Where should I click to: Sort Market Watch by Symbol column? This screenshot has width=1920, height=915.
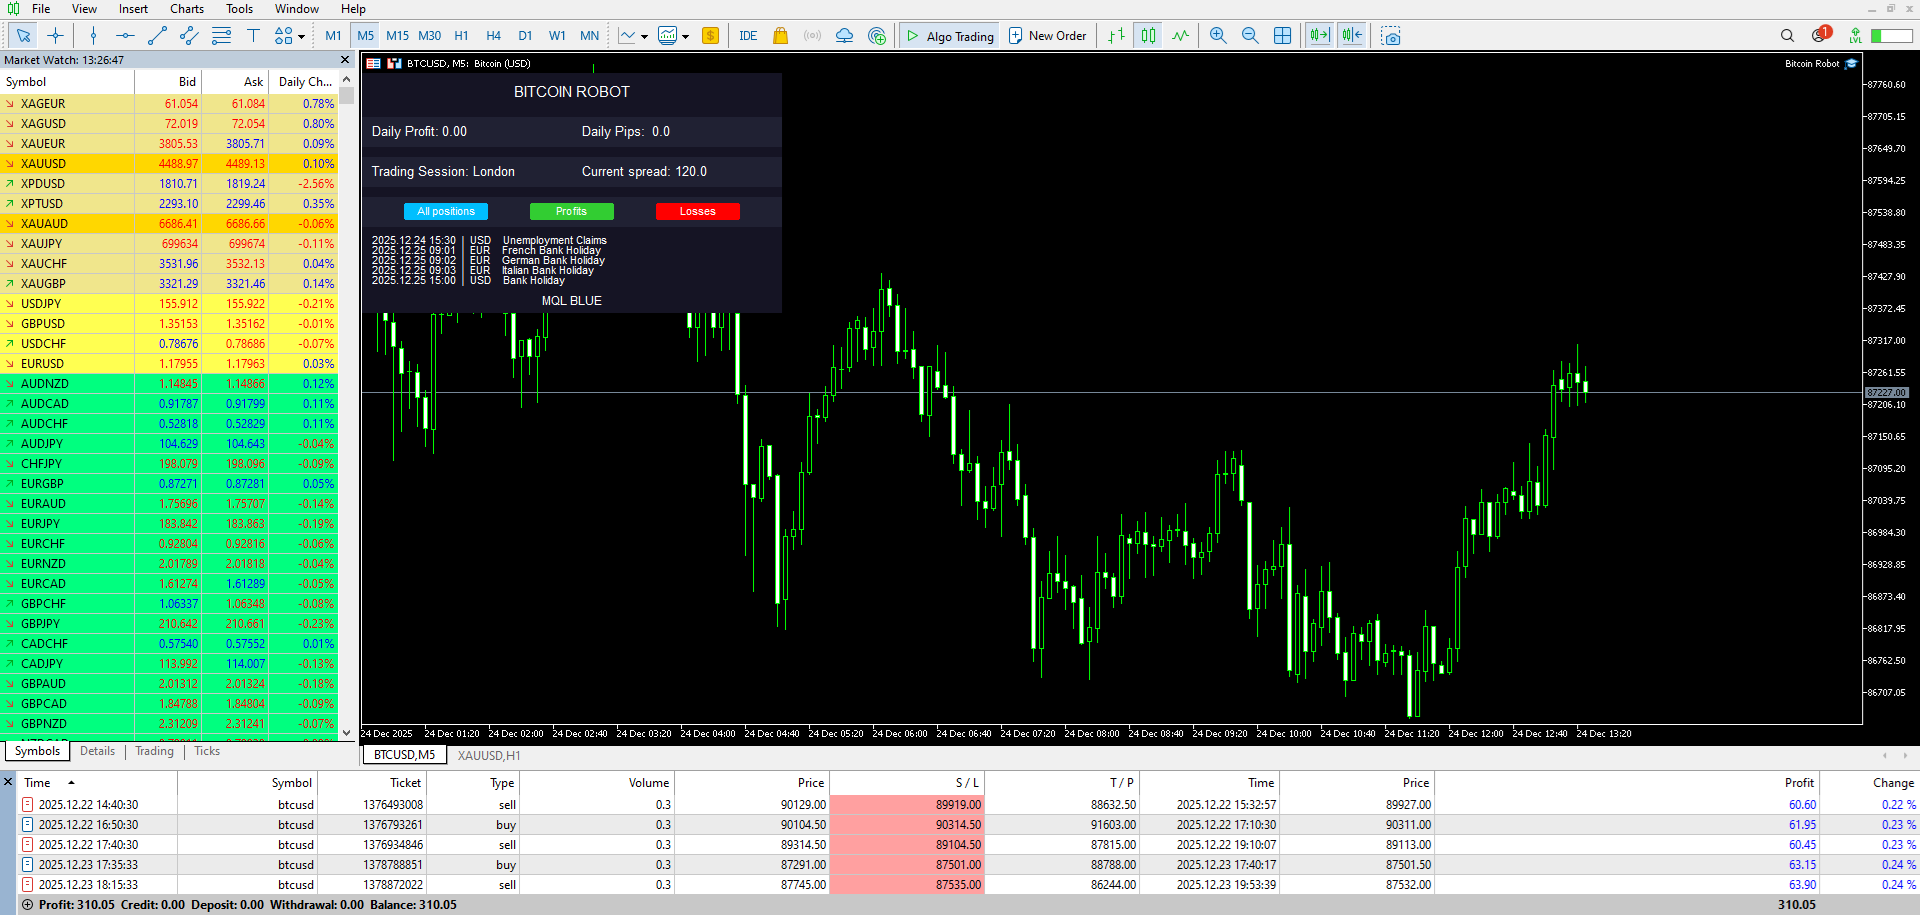[x=67, y=82]
